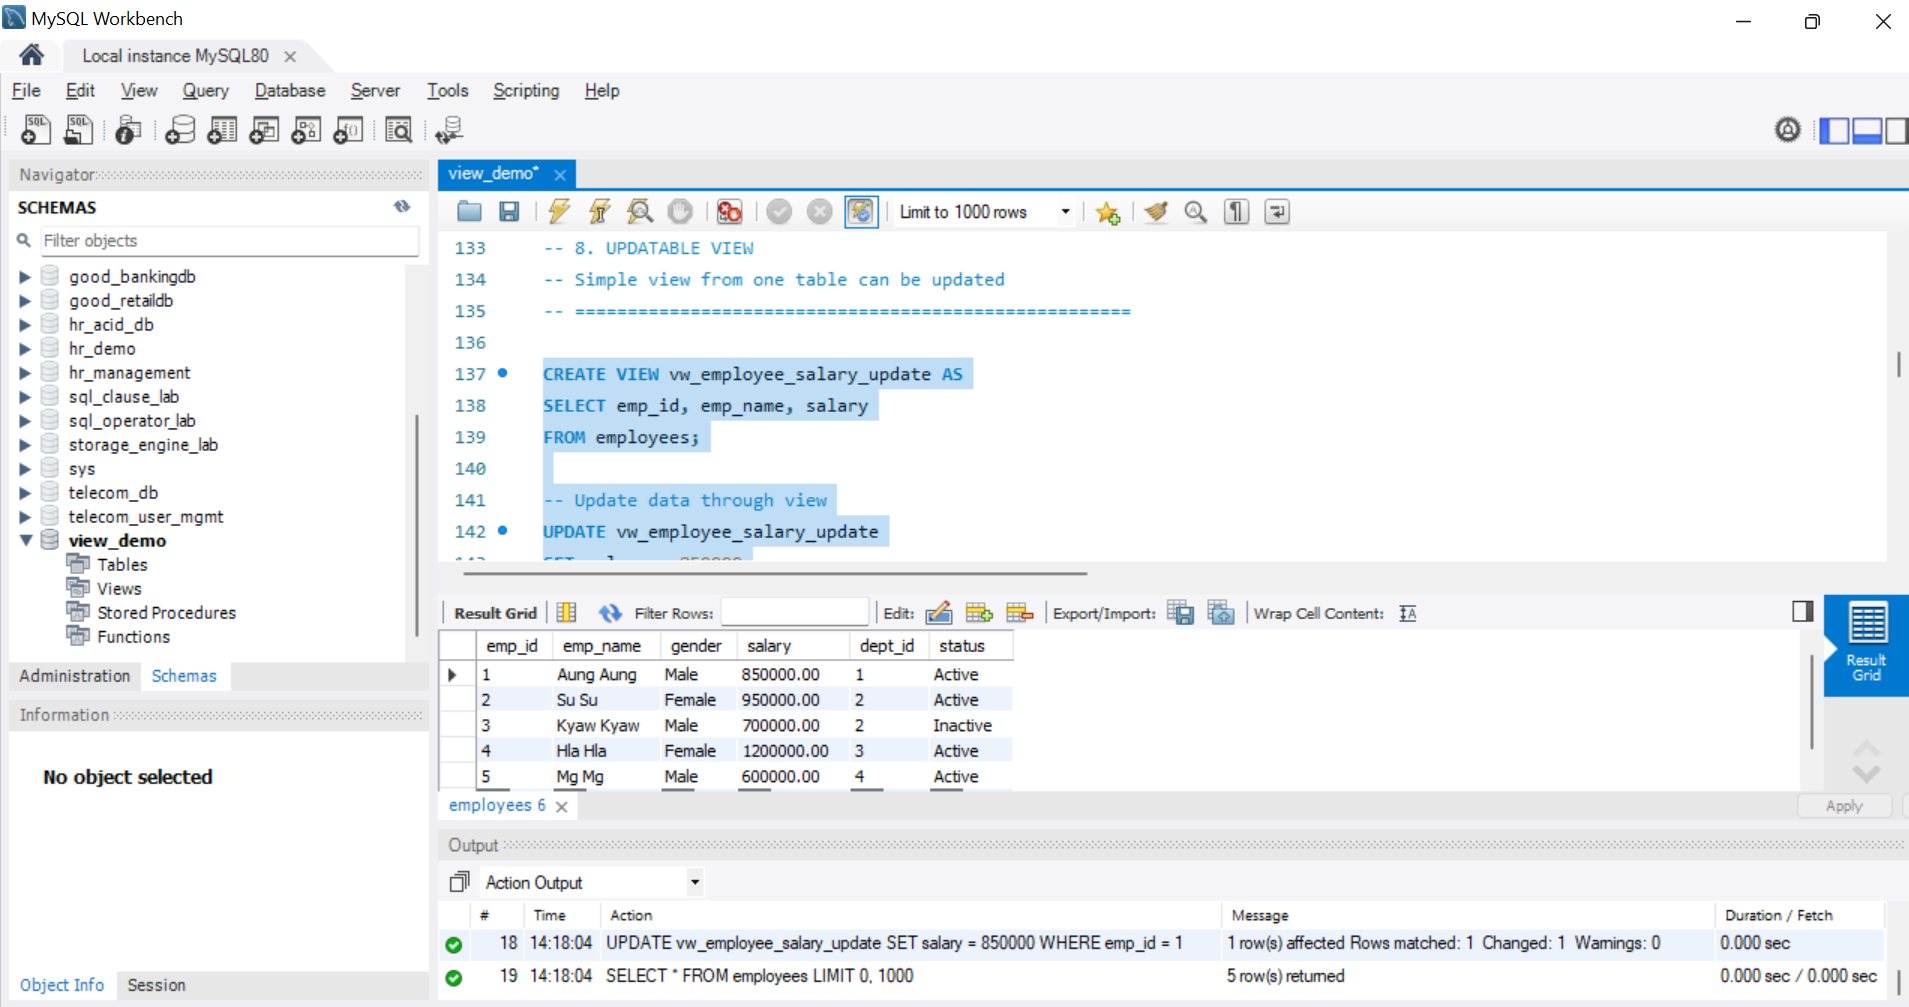Create a new function icon

tap(348, 130)
